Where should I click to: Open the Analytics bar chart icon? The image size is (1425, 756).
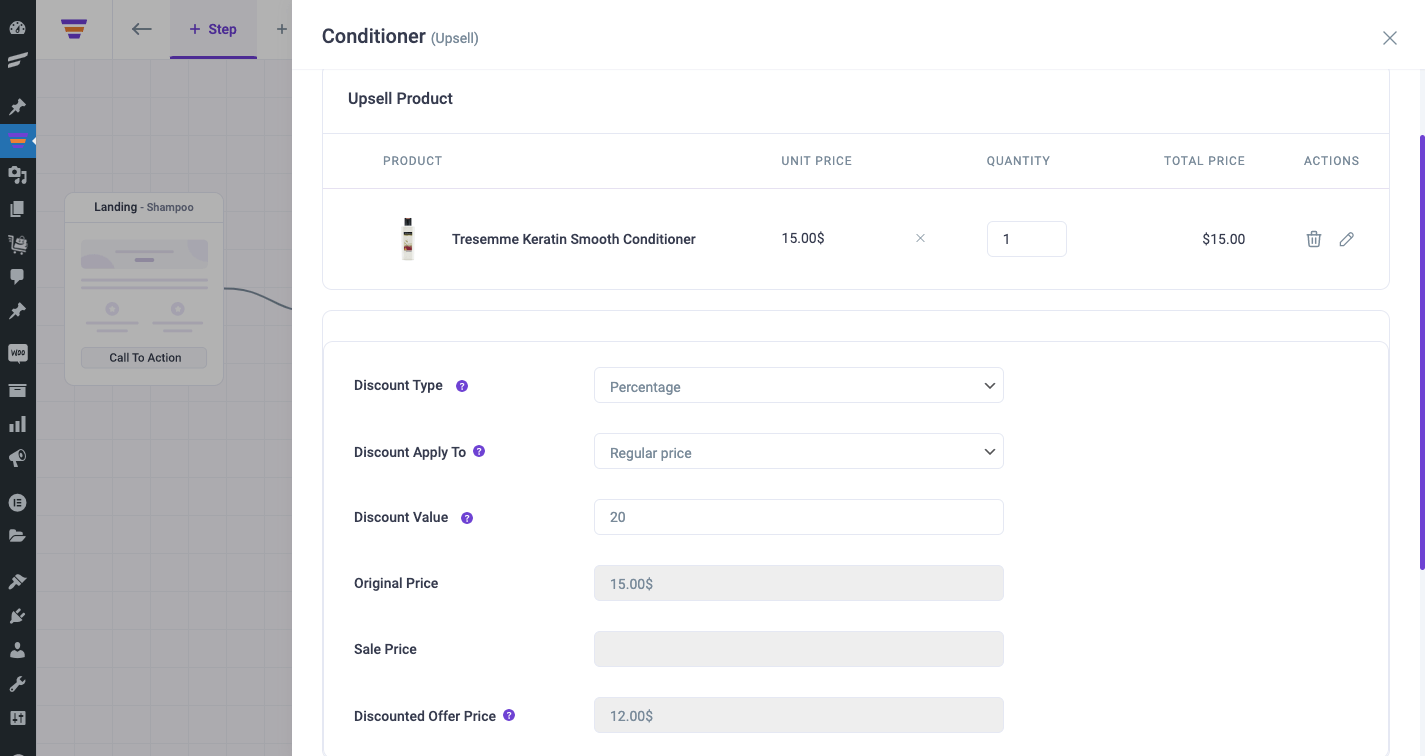17,424
